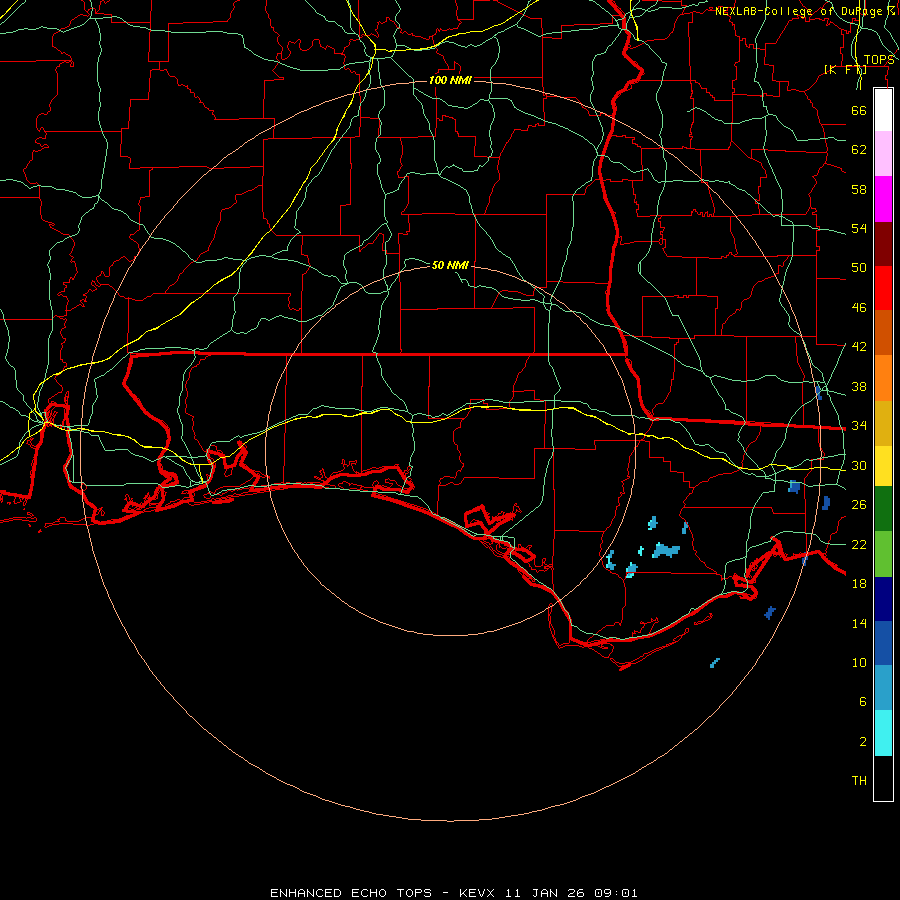
Task: Click the '[K FT]' units label
Action: 845,70
